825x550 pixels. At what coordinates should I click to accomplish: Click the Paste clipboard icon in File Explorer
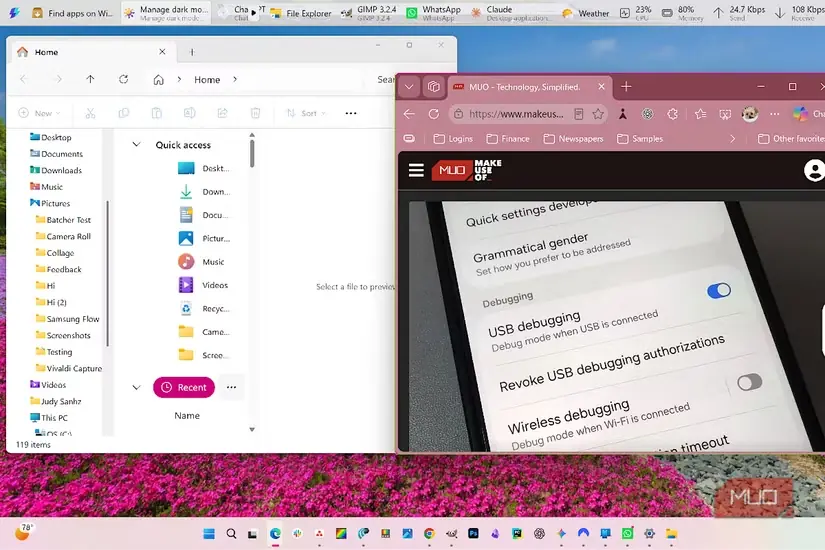tap(157, 113)
